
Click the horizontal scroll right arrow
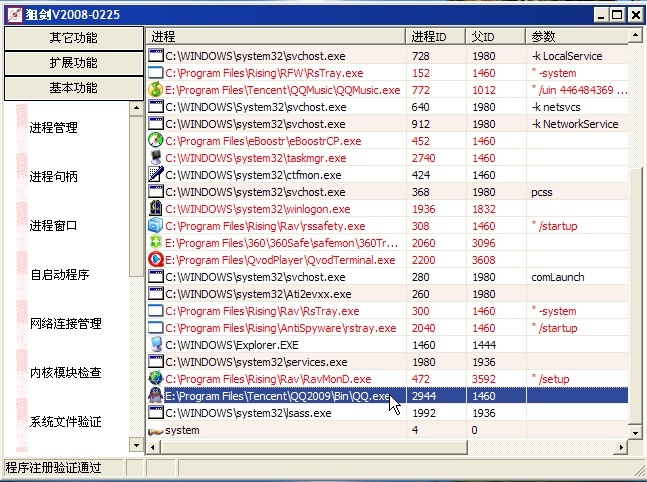point(621,447)
